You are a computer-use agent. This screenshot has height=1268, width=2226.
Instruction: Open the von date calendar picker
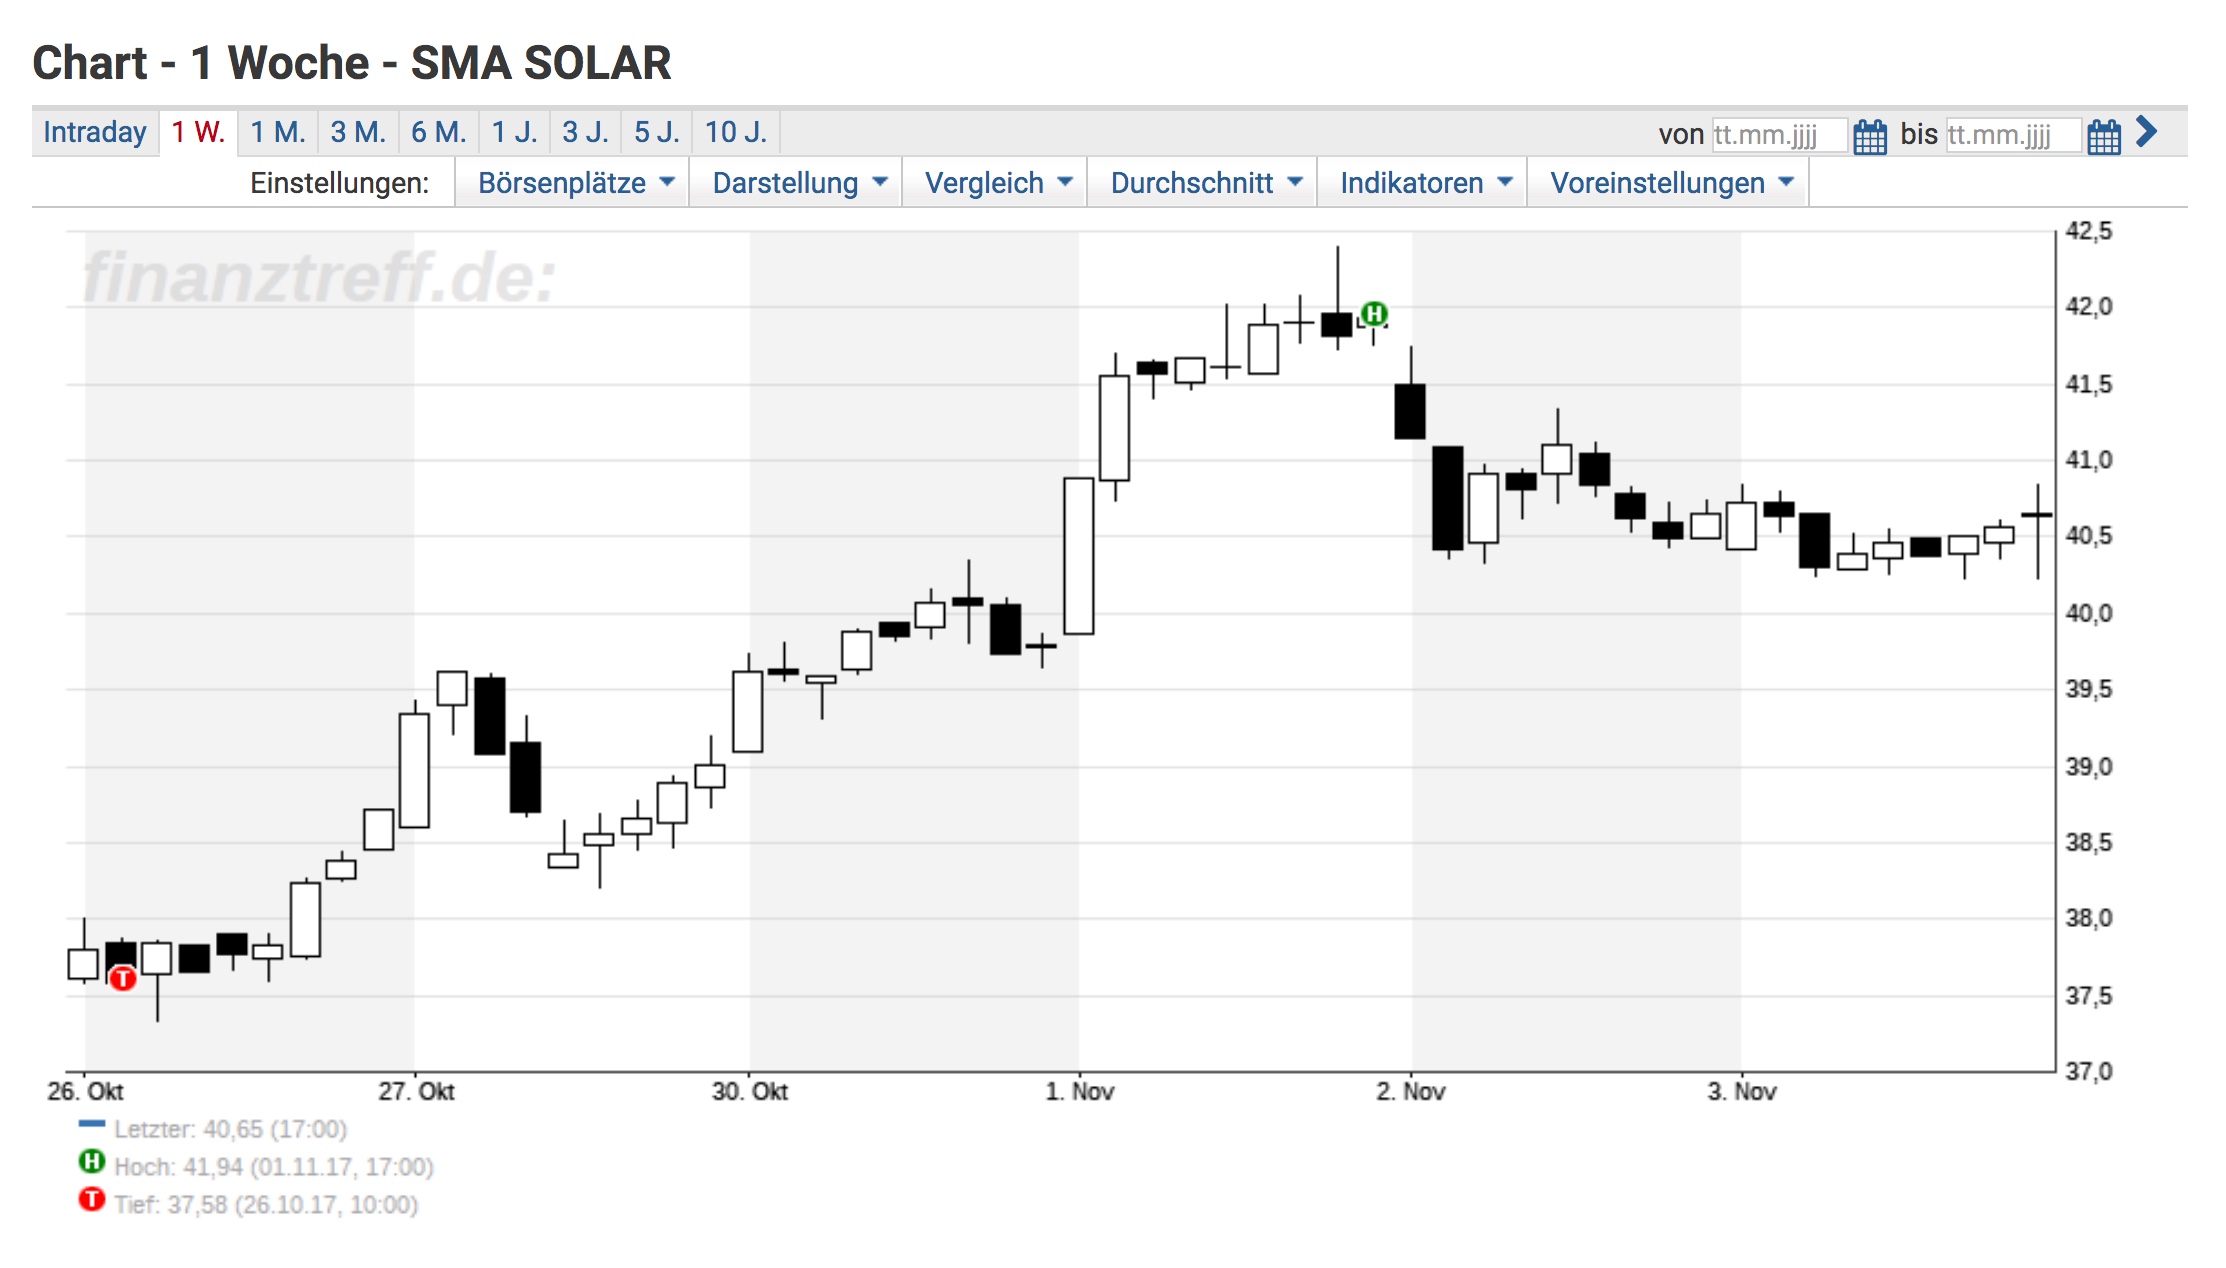tap(1869, 135)
